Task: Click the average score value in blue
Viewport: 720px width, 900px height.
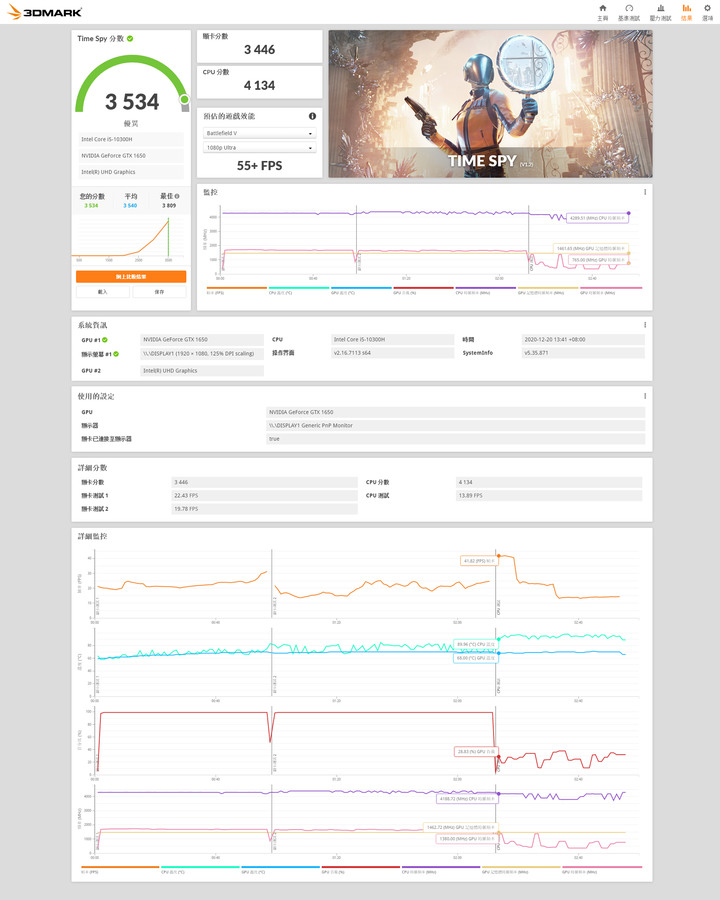Action: point(130,205)
